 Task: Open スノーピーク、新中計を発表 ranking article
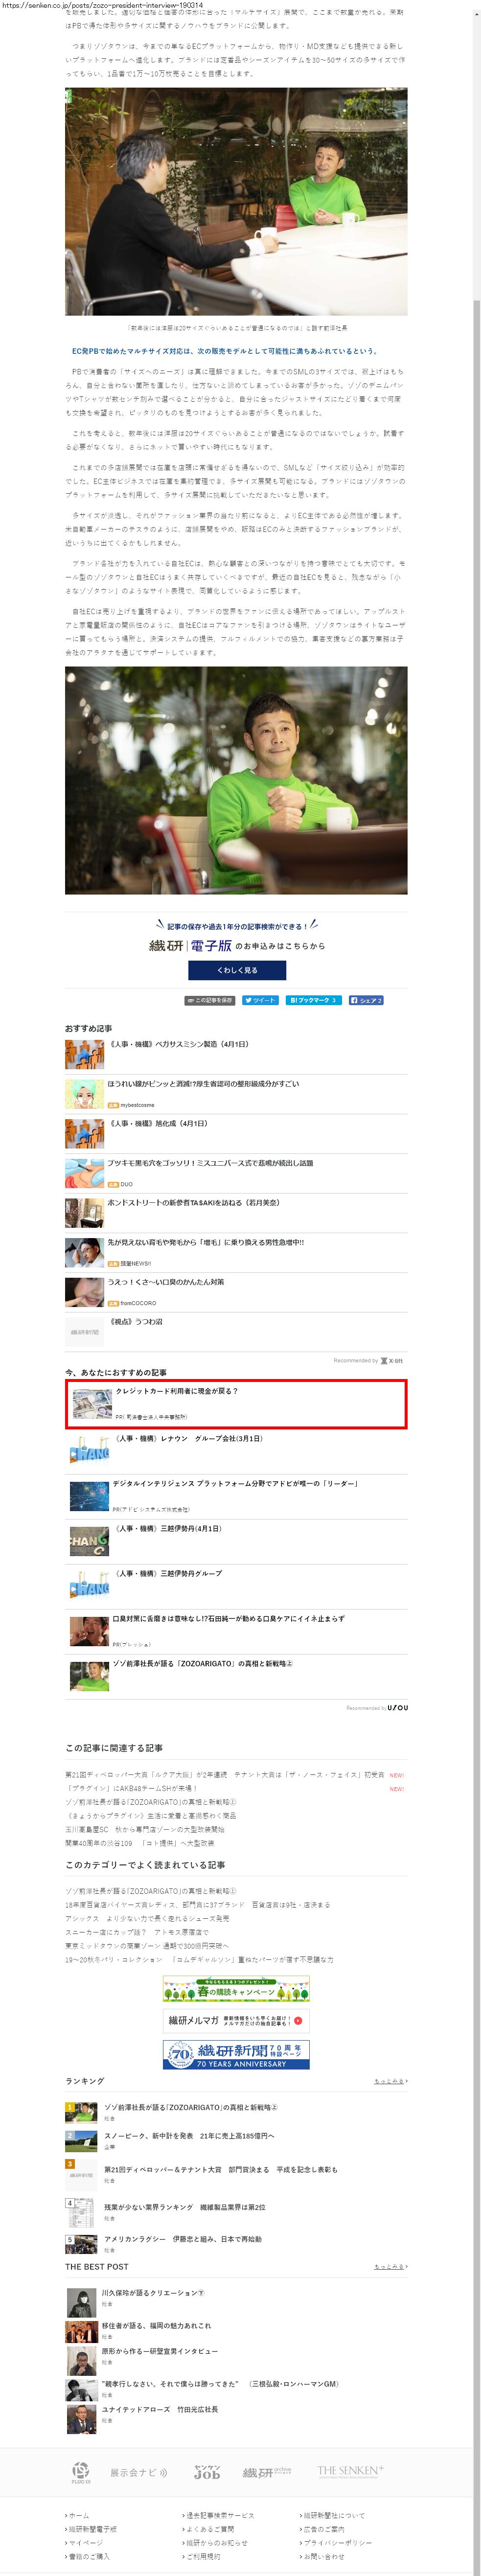[189, 2137]
